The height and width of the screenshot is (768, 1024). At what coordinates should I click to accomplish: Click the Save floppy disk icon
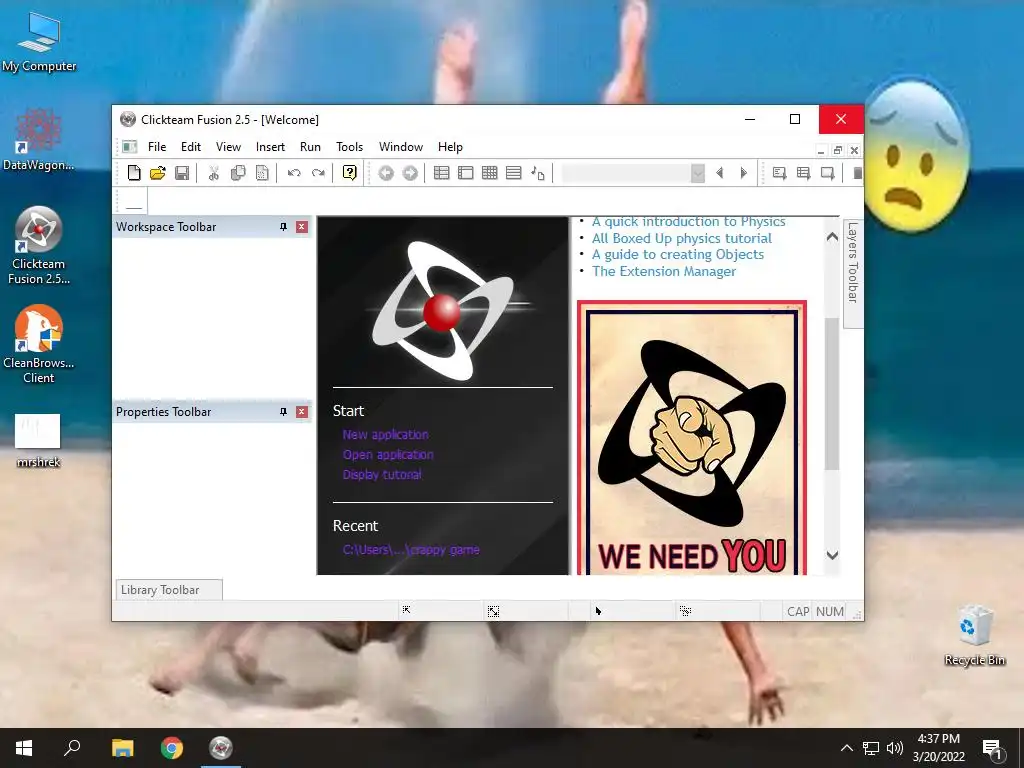tap(182, 173)
